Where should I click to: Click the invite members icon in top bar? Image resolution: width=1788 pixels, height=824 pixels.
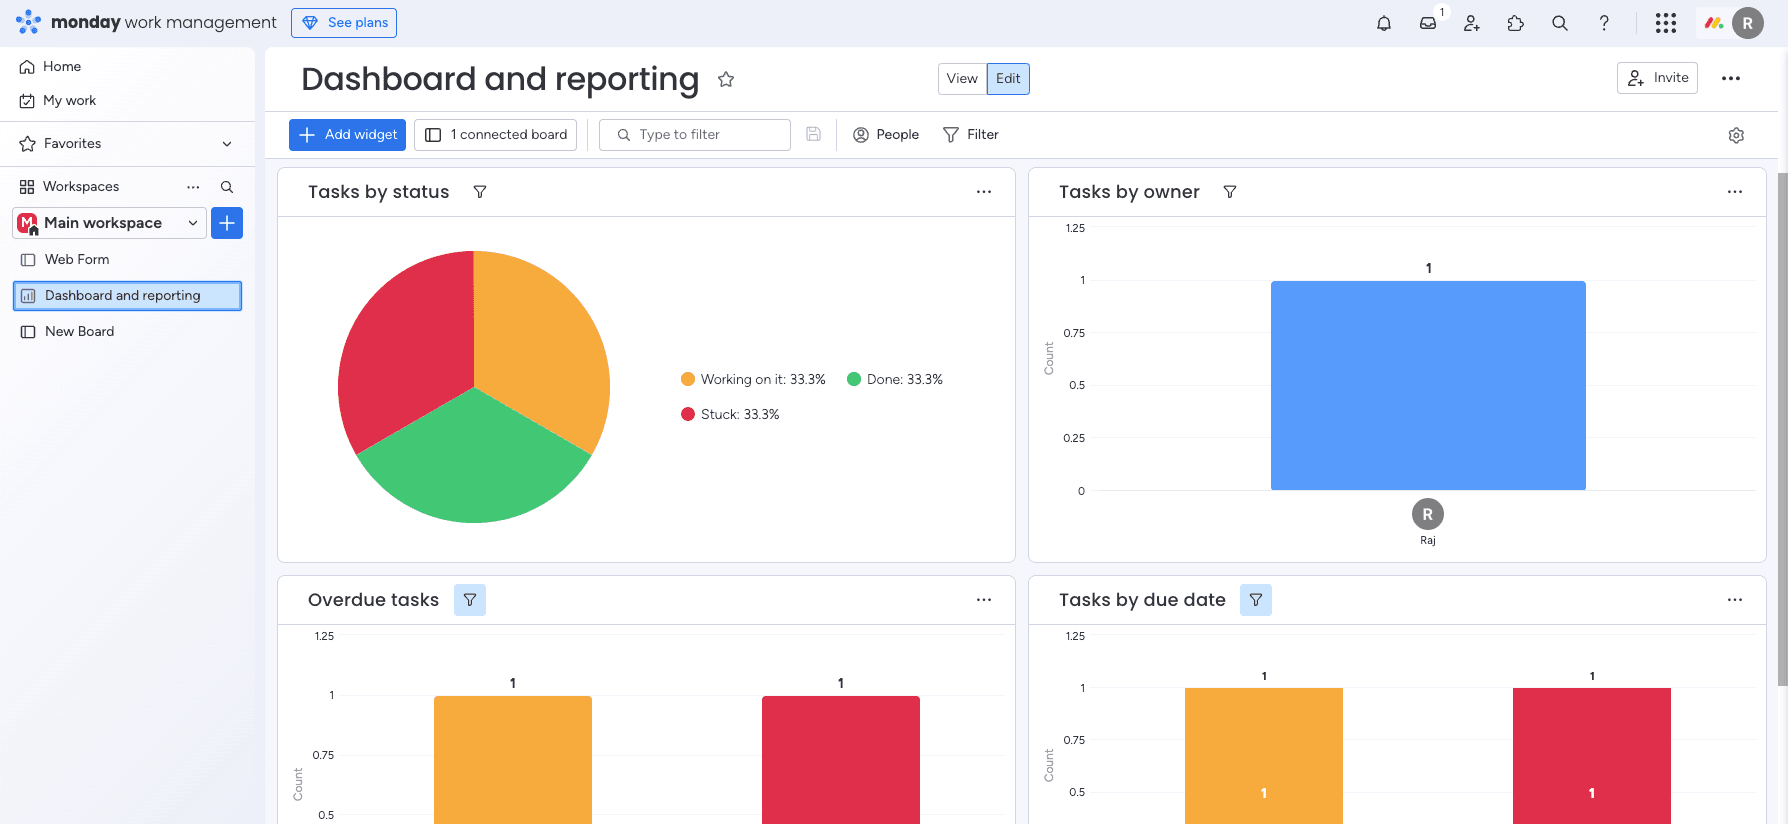click(x=1472, y=23)
